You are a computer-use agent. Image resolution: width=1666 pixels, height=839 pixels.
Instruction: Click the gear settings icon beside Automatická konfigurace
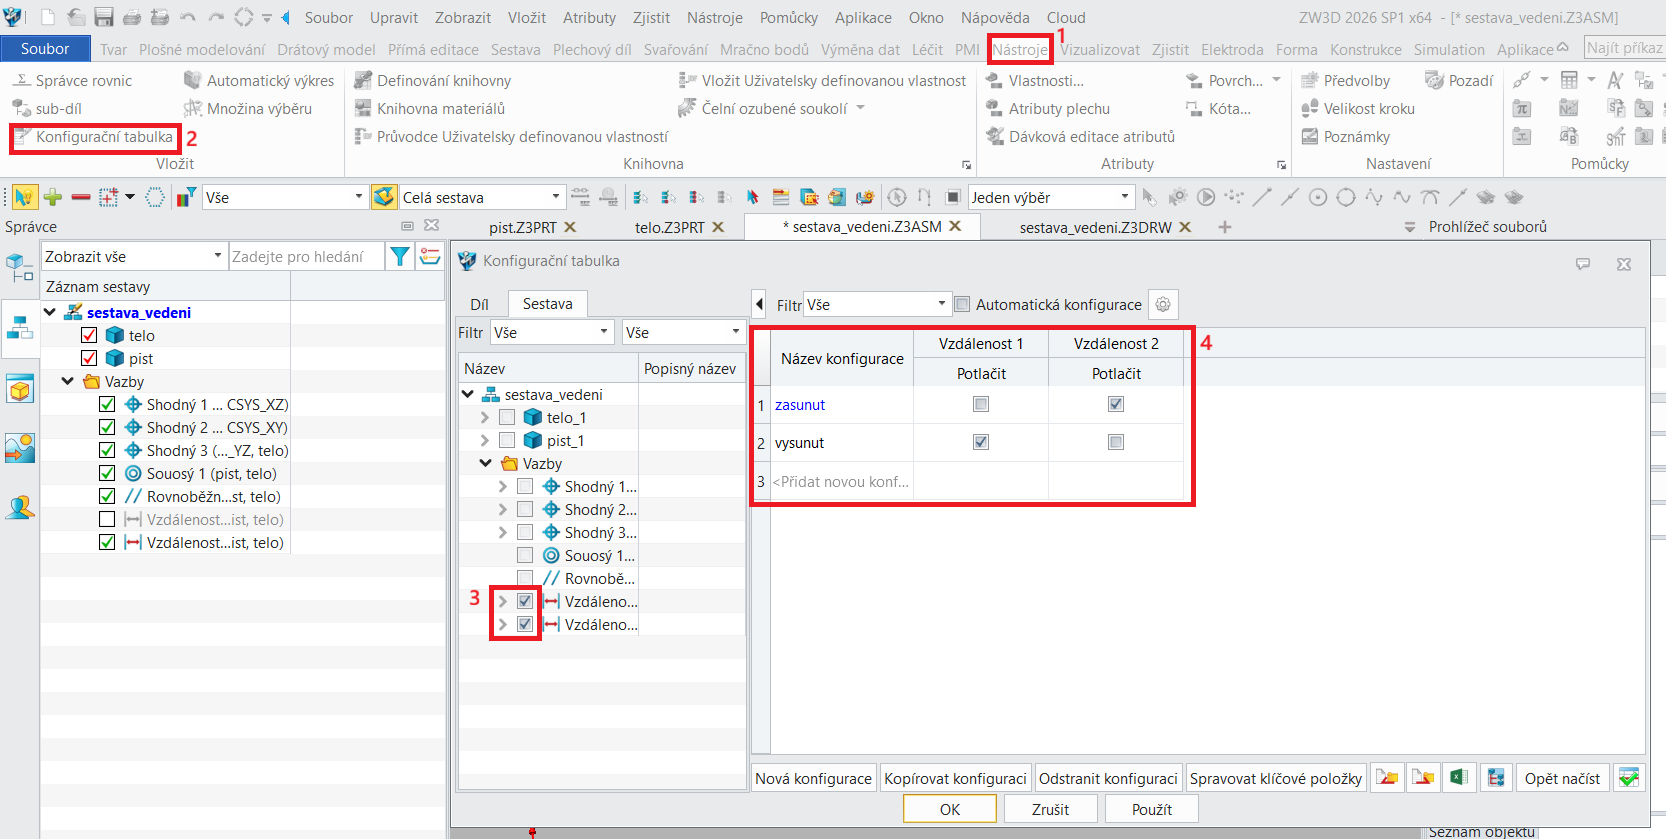pyautogui.click(x=1162, y=305)
